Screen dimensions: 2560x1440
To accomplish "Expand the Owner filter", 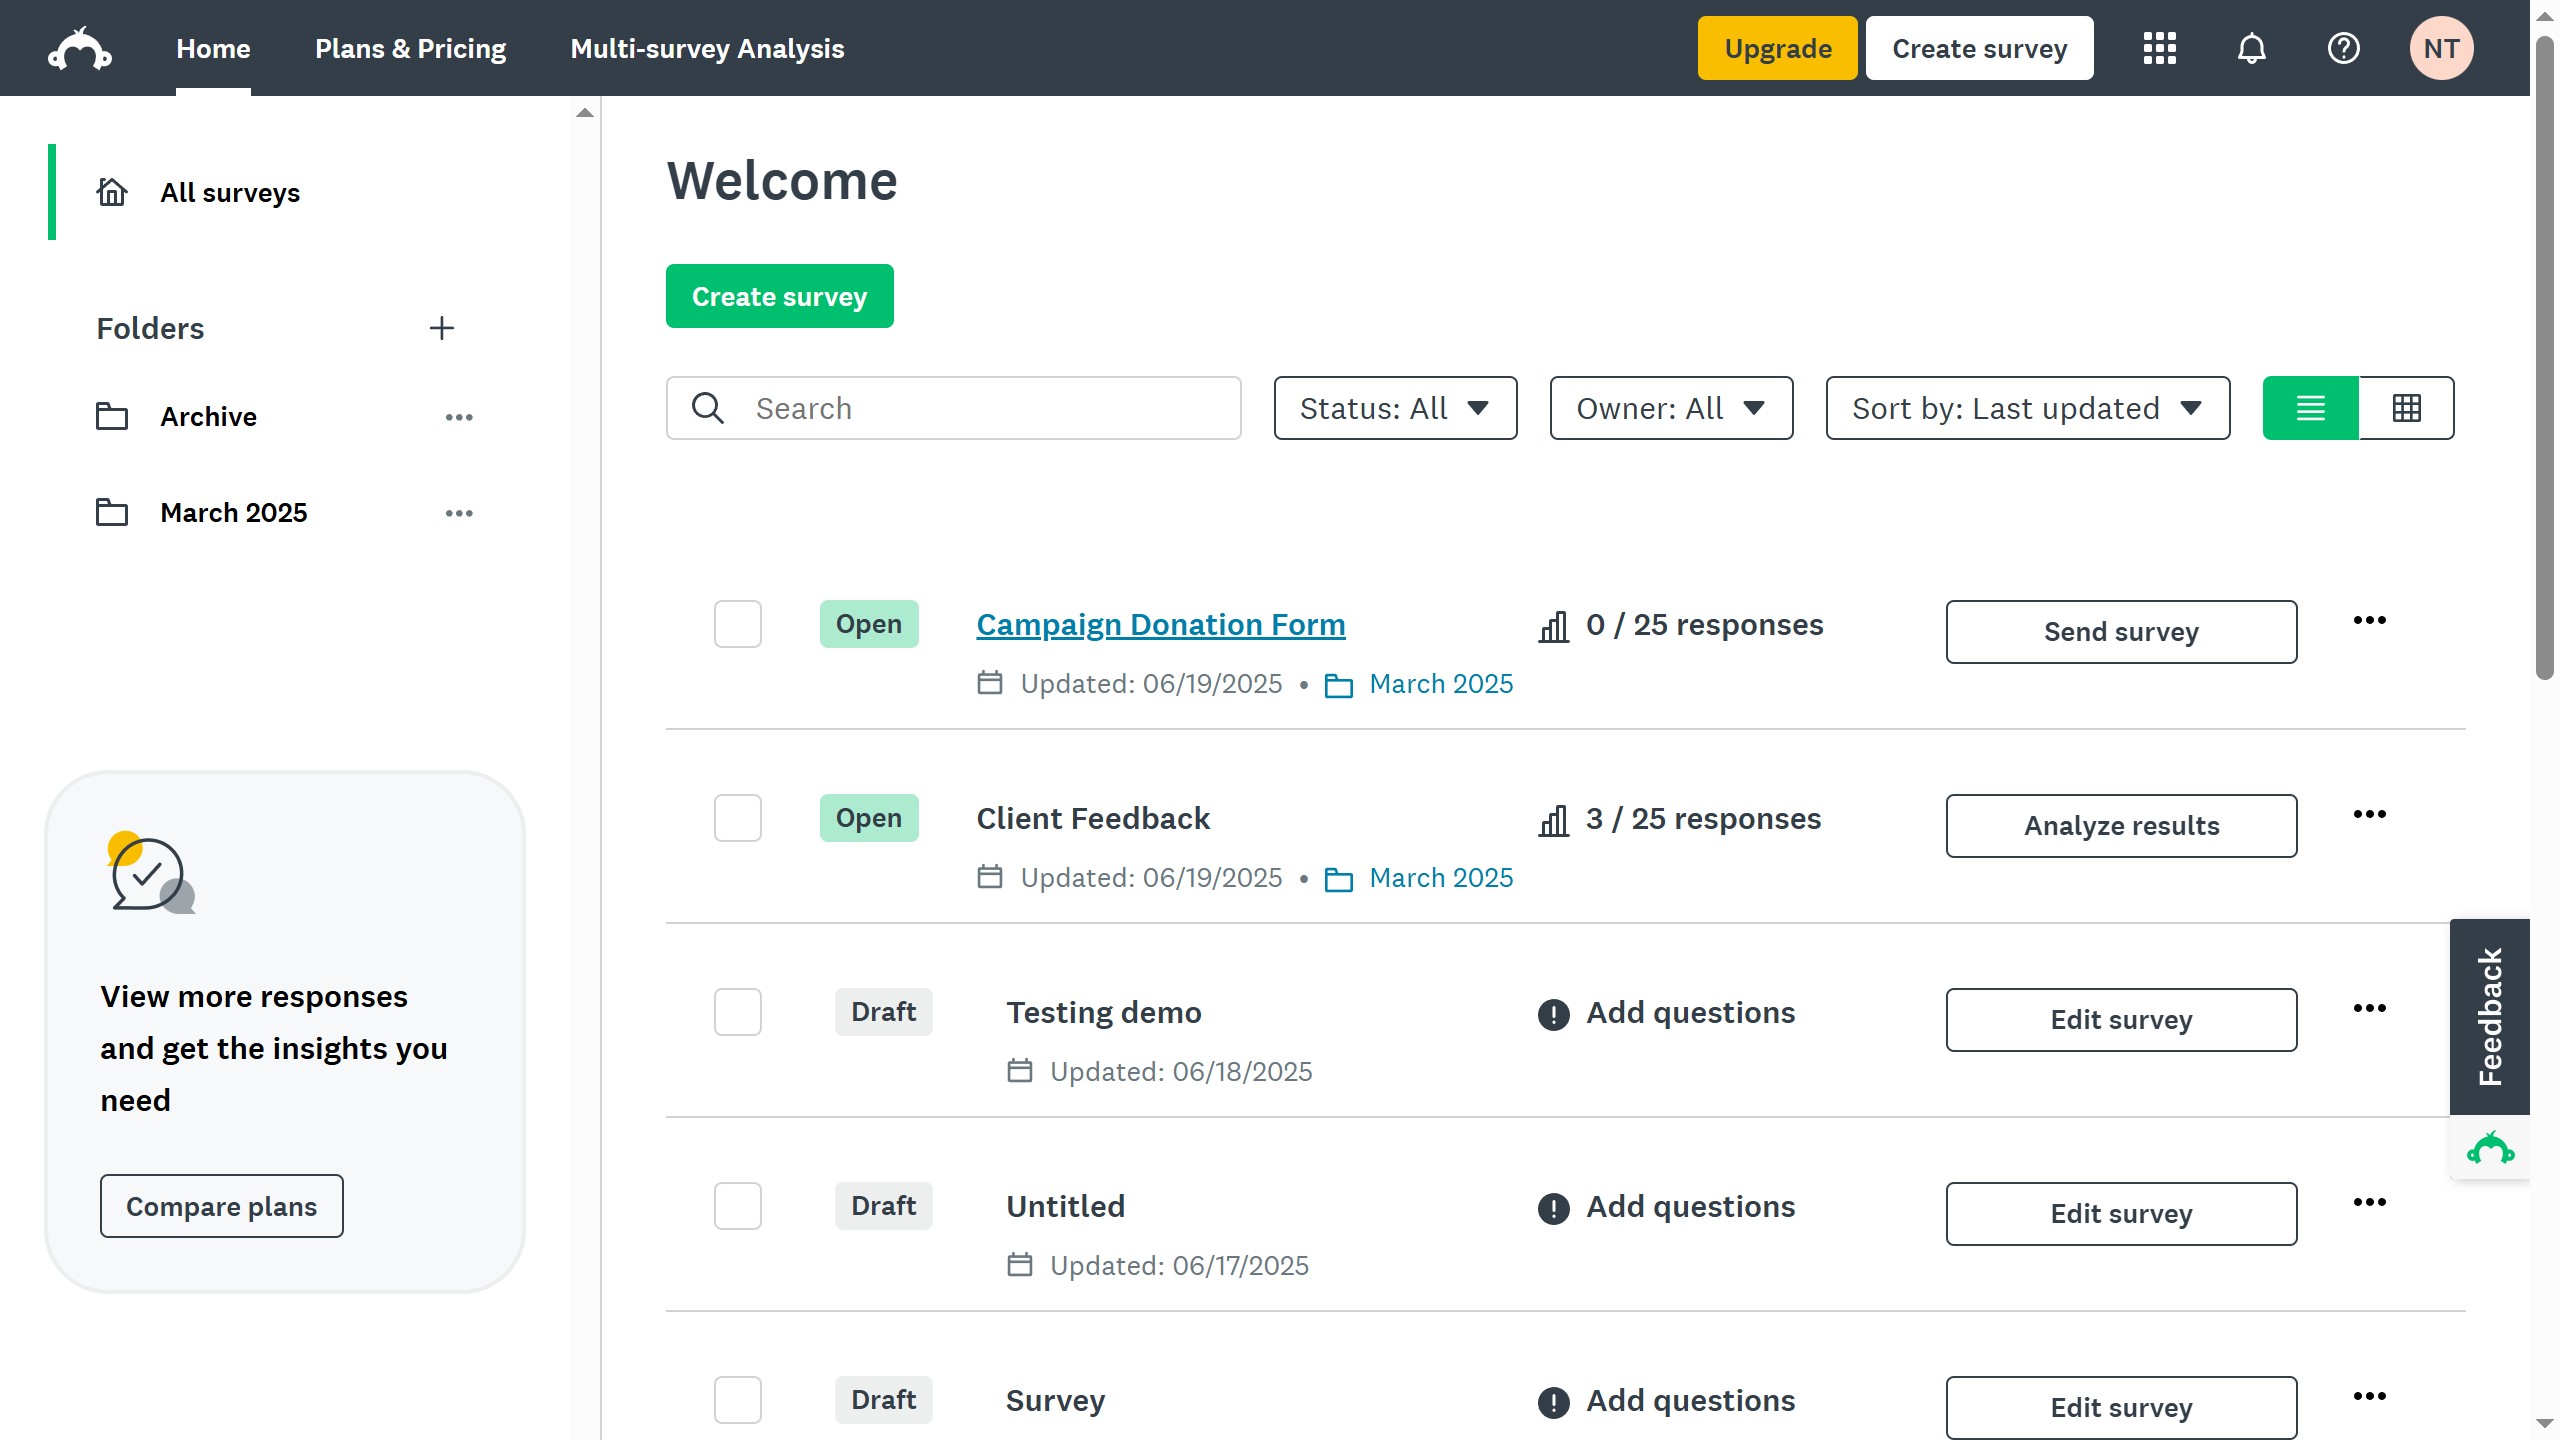I will click(1670, 407).
